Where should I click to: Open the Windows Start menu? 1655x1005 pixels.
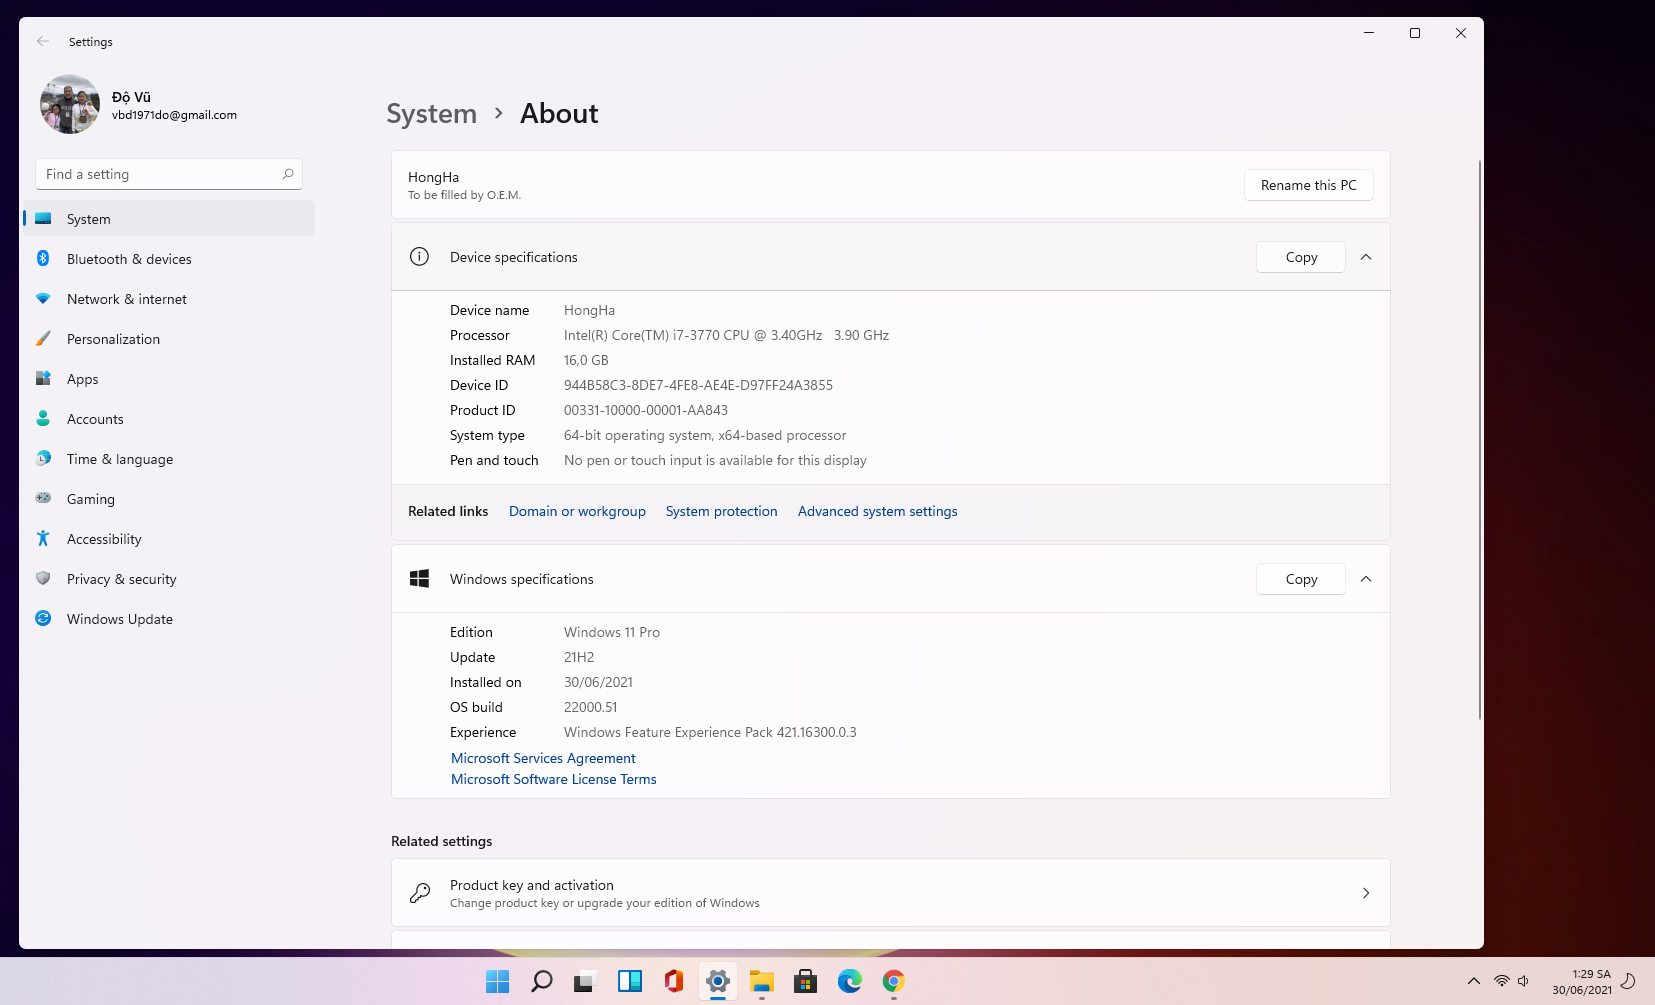pyautogui.click(x=498, y=982)
